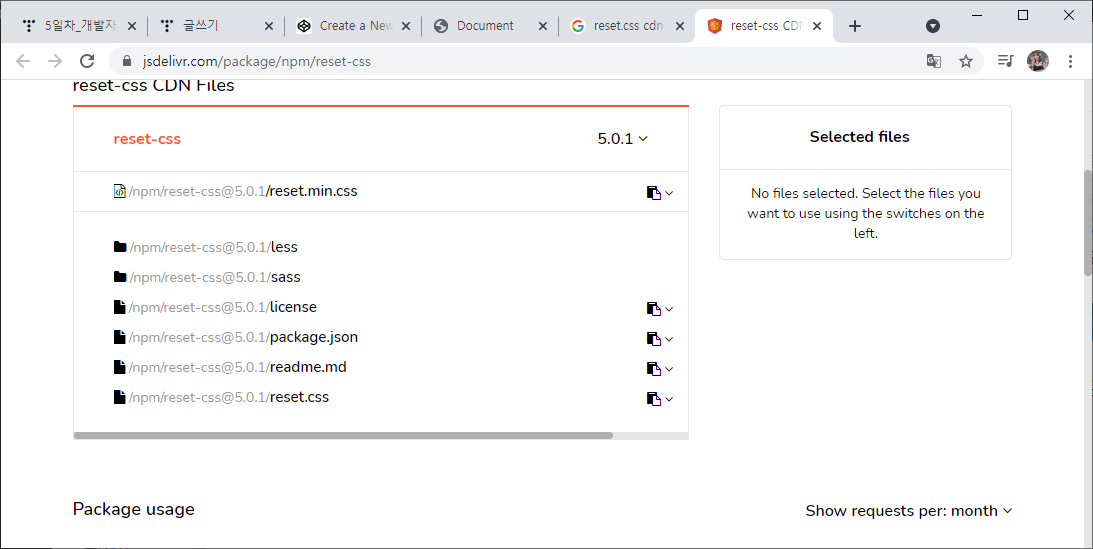Expand copy options chevron for reset.css
Viewport: 1093px width, 549px height.
669,399
